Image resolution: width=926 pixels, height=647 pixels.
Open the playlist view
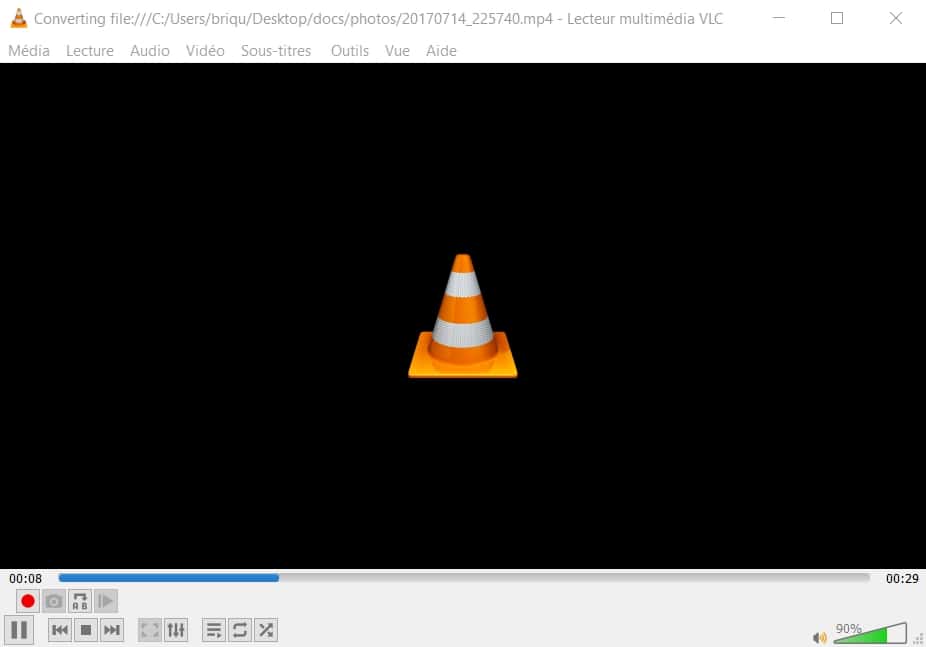tap(214, 630)
